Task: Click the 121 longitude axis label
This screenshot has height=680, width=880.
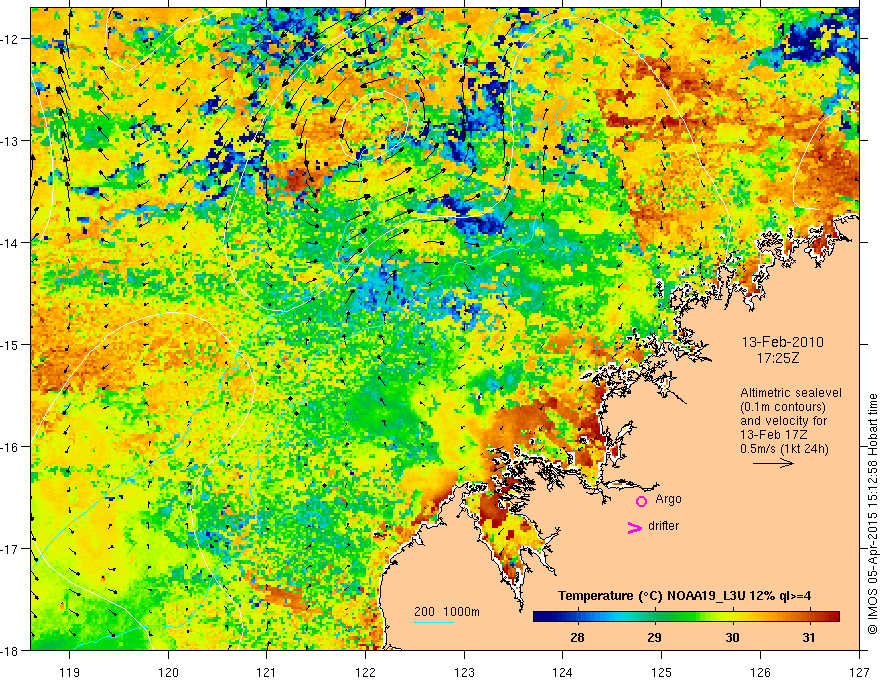Action: click(x=267, y=672)
